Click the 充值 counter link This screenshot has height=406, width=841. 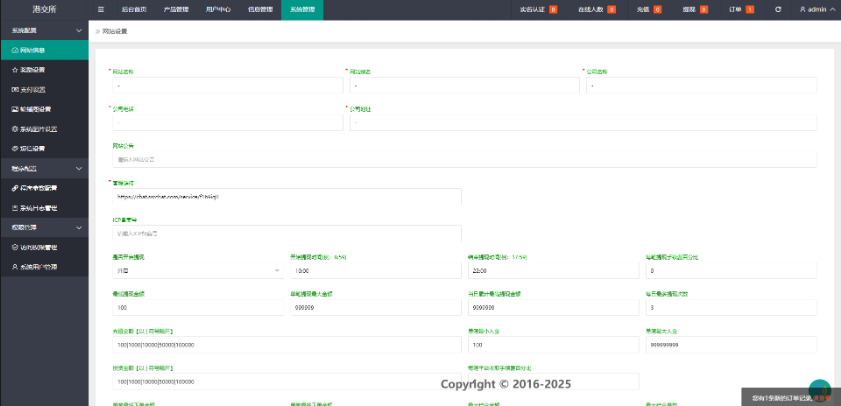pyautogui.click(x=649, y=10)
